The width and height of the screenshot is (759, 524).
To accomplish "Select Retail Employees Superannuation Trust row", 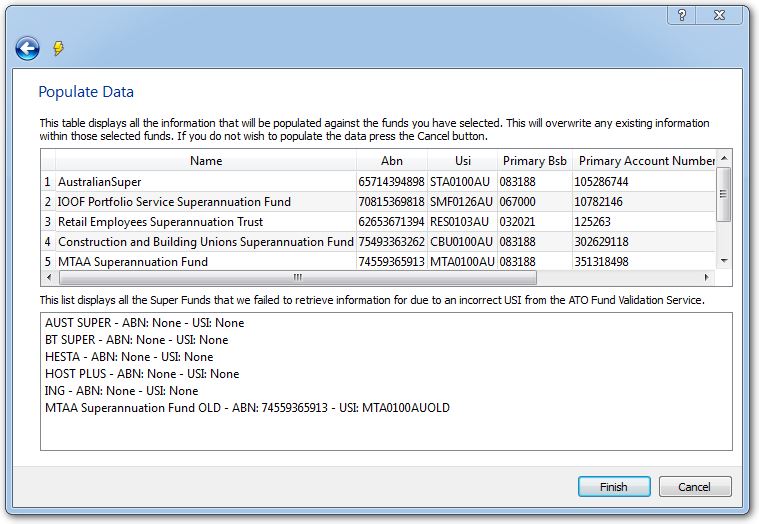I will coord(378,222).
